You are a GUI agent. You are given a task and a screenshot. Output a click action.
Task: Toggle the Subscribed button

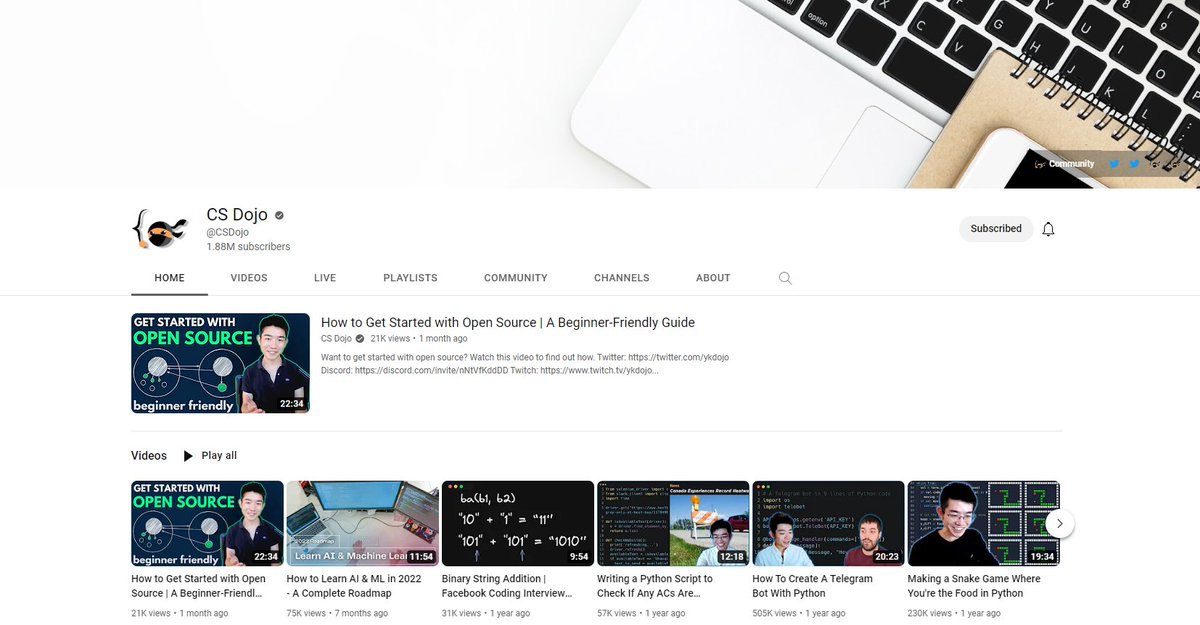click(995, 229)
